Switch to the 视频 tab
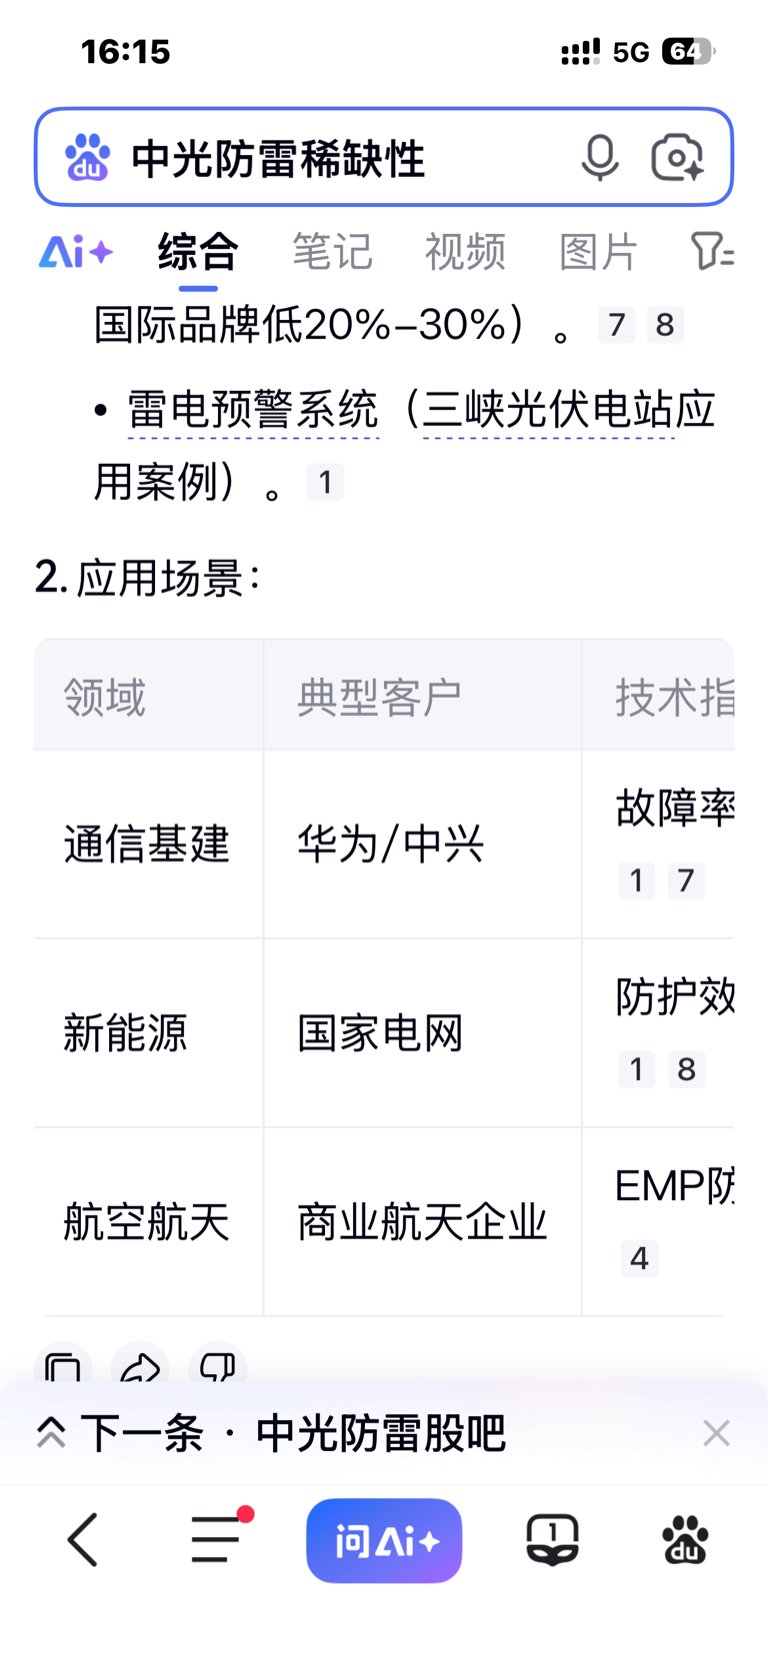 465,252
